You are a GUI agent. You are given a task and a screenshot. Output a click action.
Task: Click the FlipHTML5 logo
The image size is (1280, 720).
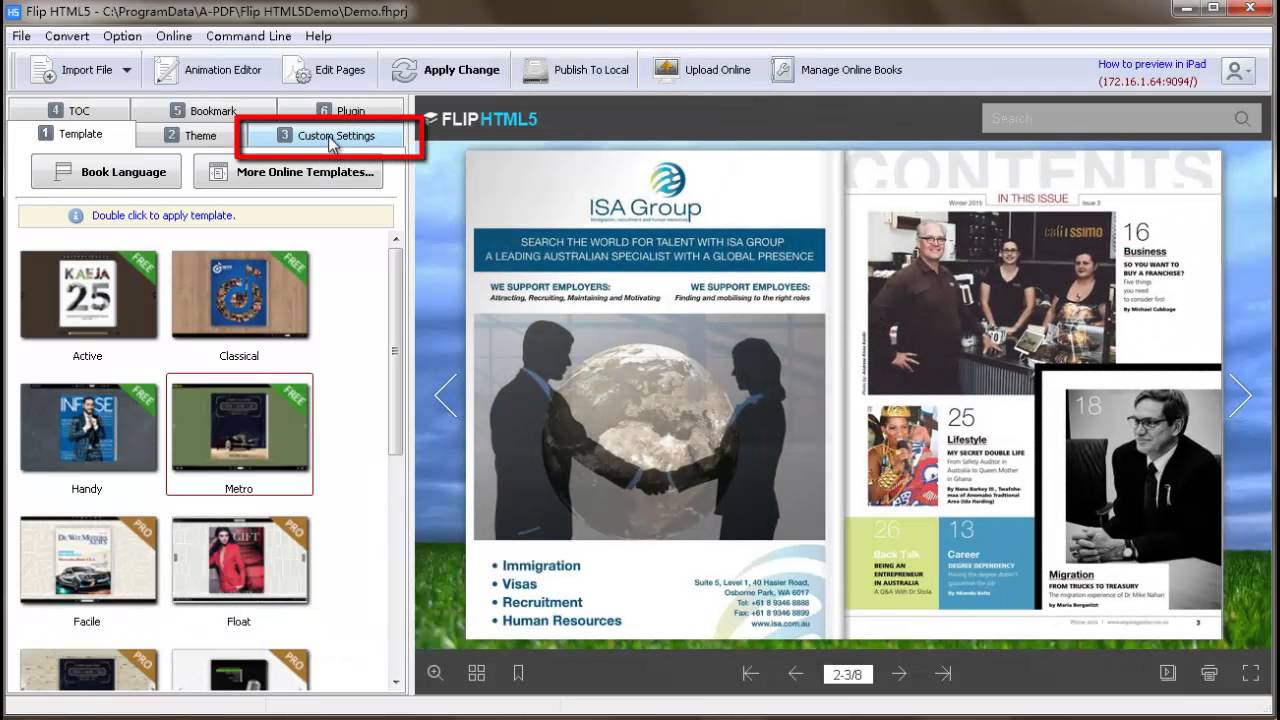(x=481, y=119)
